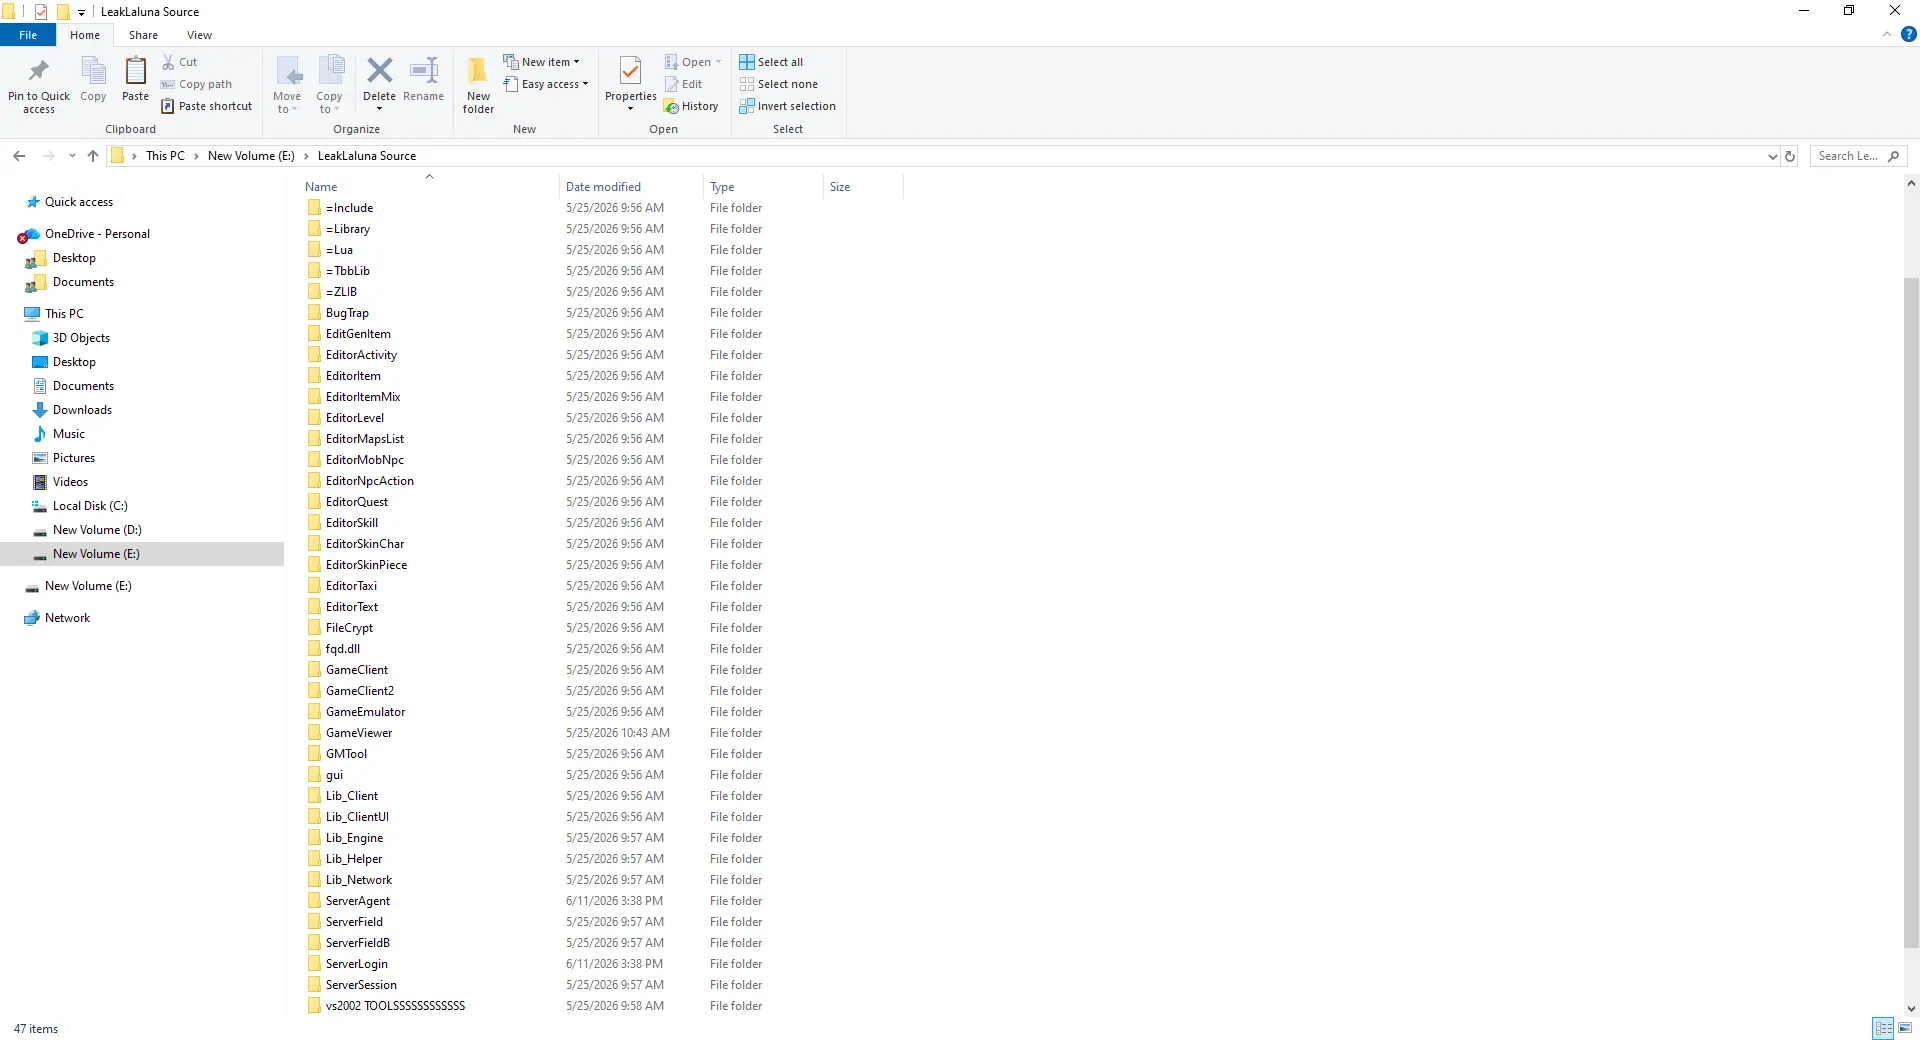Select Downloads in navigation pane

click(82, 410)
